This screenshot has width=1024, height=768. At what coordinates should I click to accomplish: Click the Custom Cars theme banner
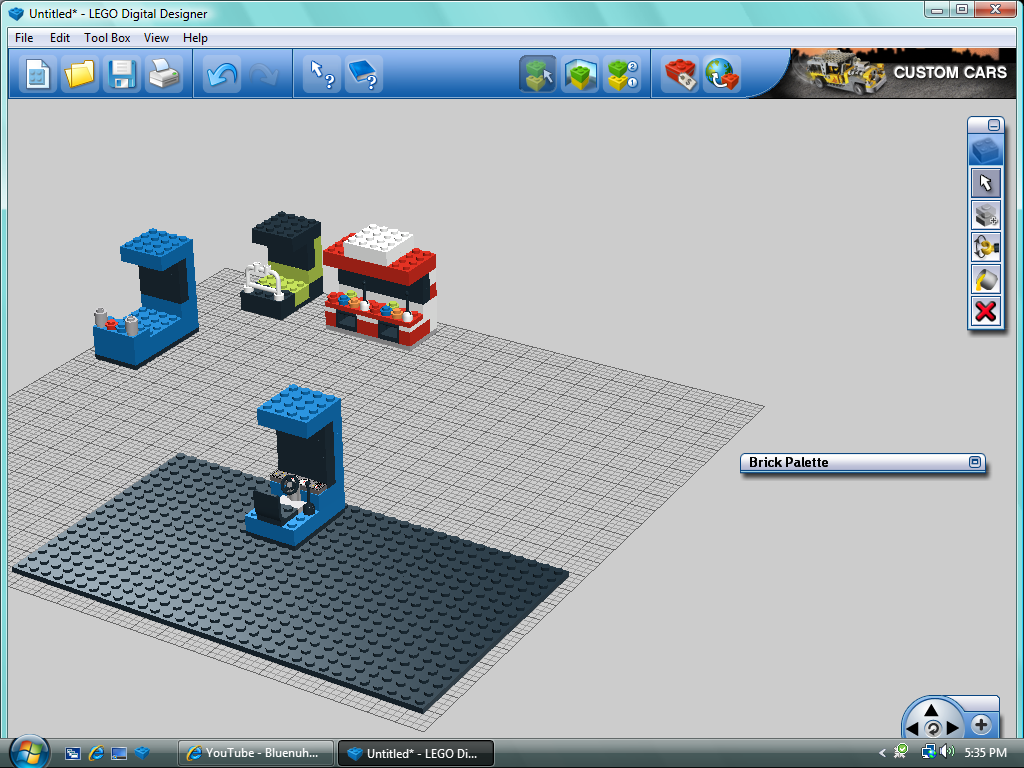click(x=903, y=73)
